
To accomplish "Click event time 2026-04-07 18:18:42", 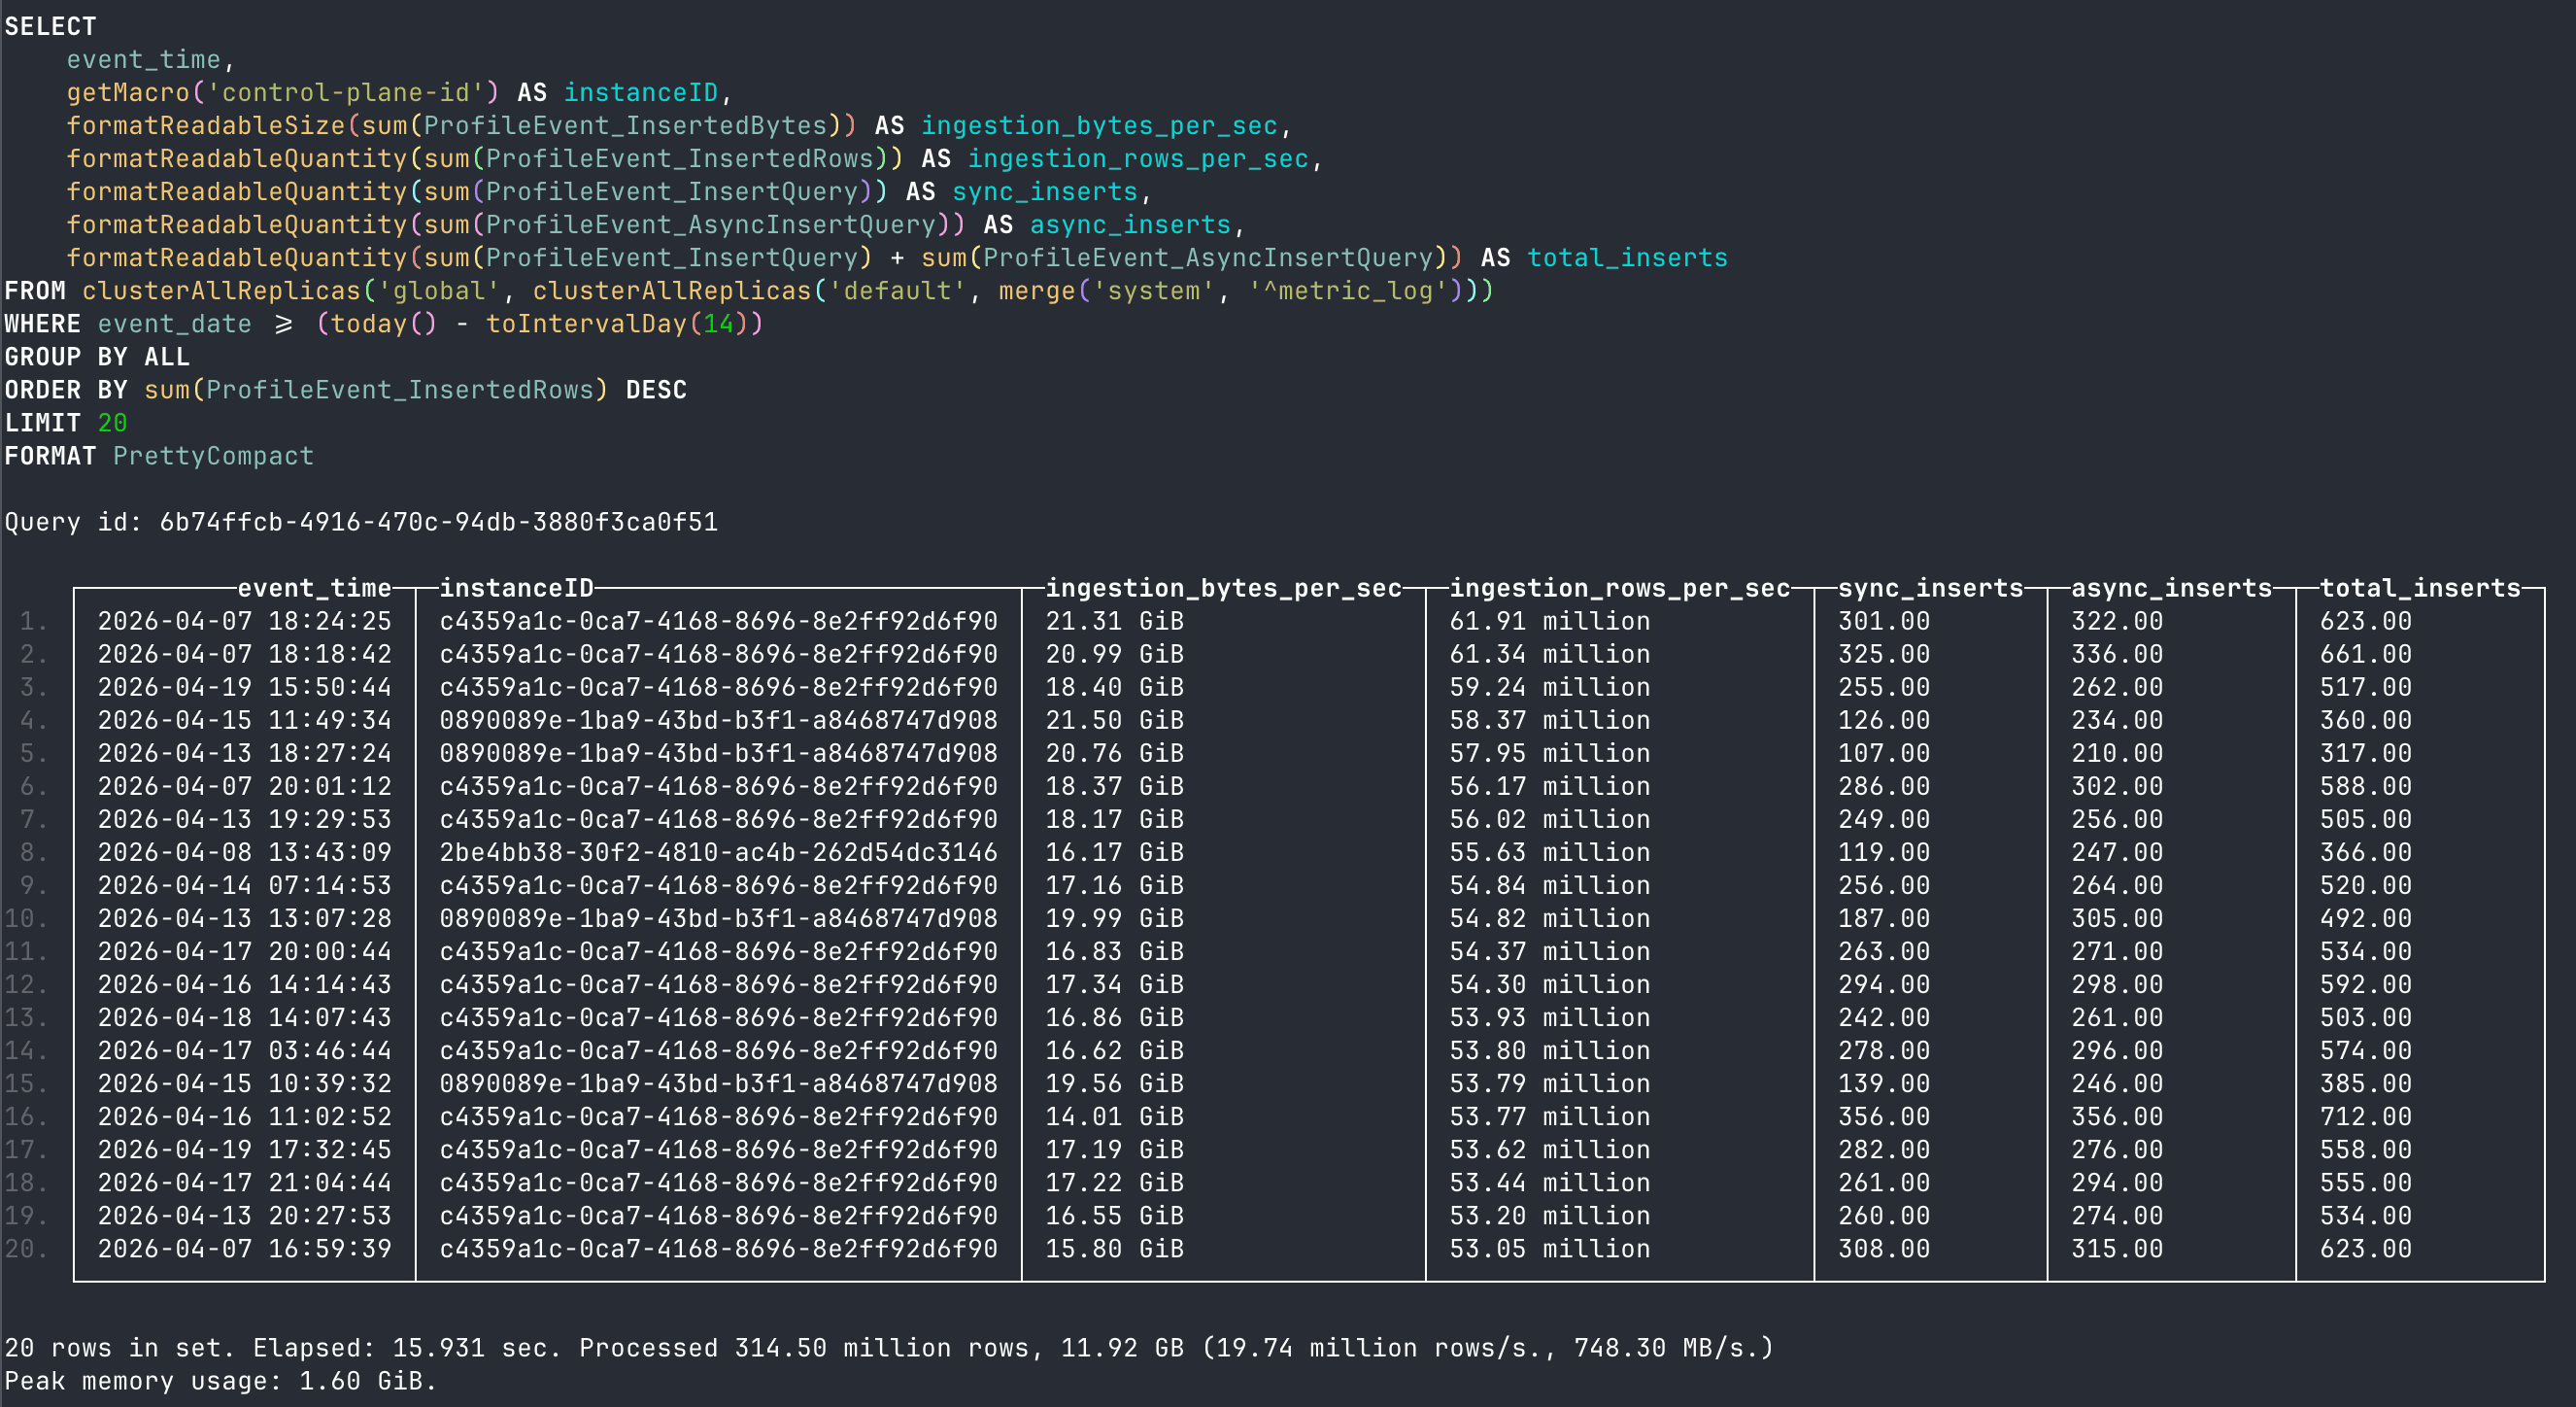I will (x=245, y=654).
